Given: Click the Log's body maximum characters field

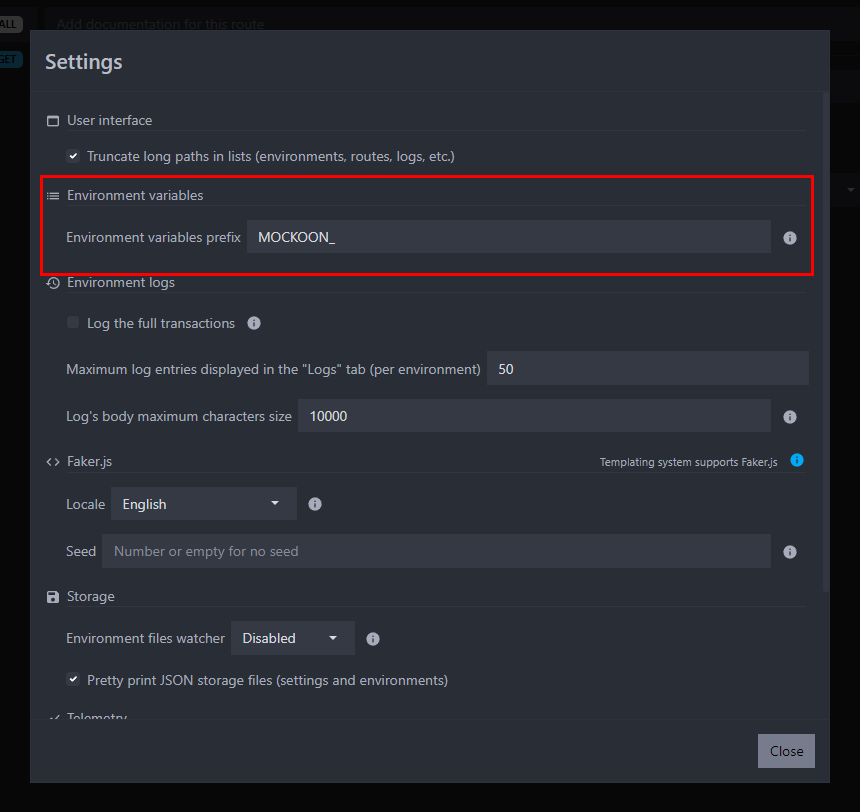Looking at the screenshot, I should coord(534,416).
